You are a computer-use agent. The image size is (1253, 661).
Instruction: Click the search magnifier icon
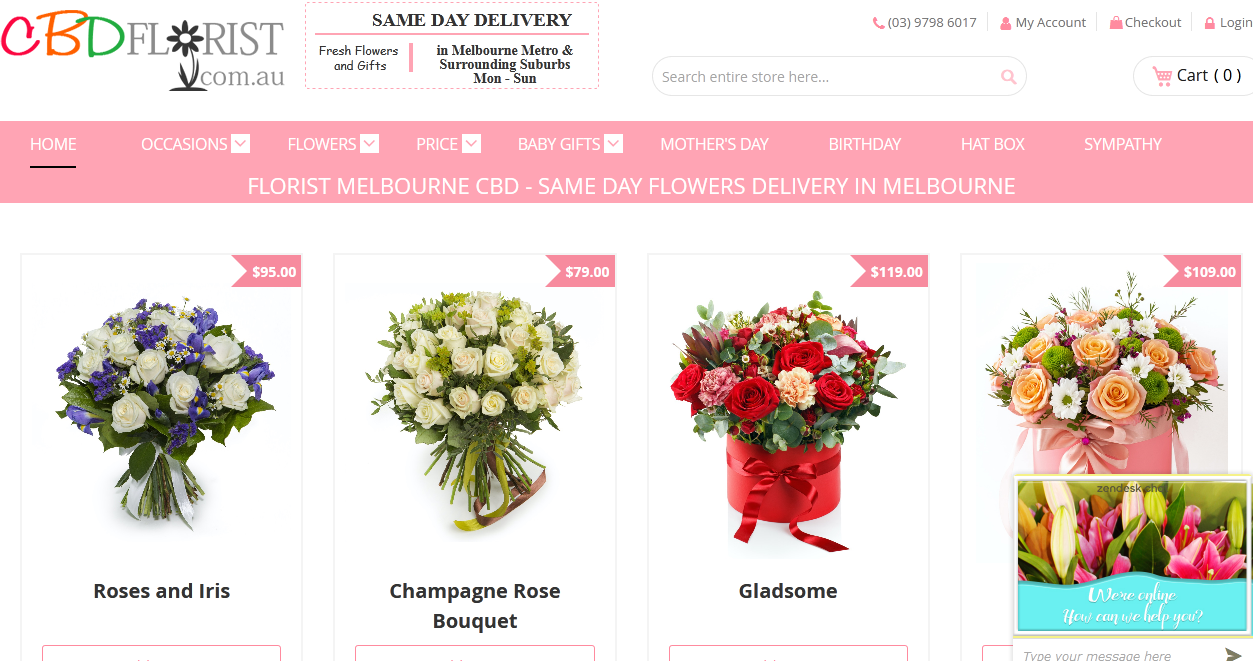[x=1008, y=77]
